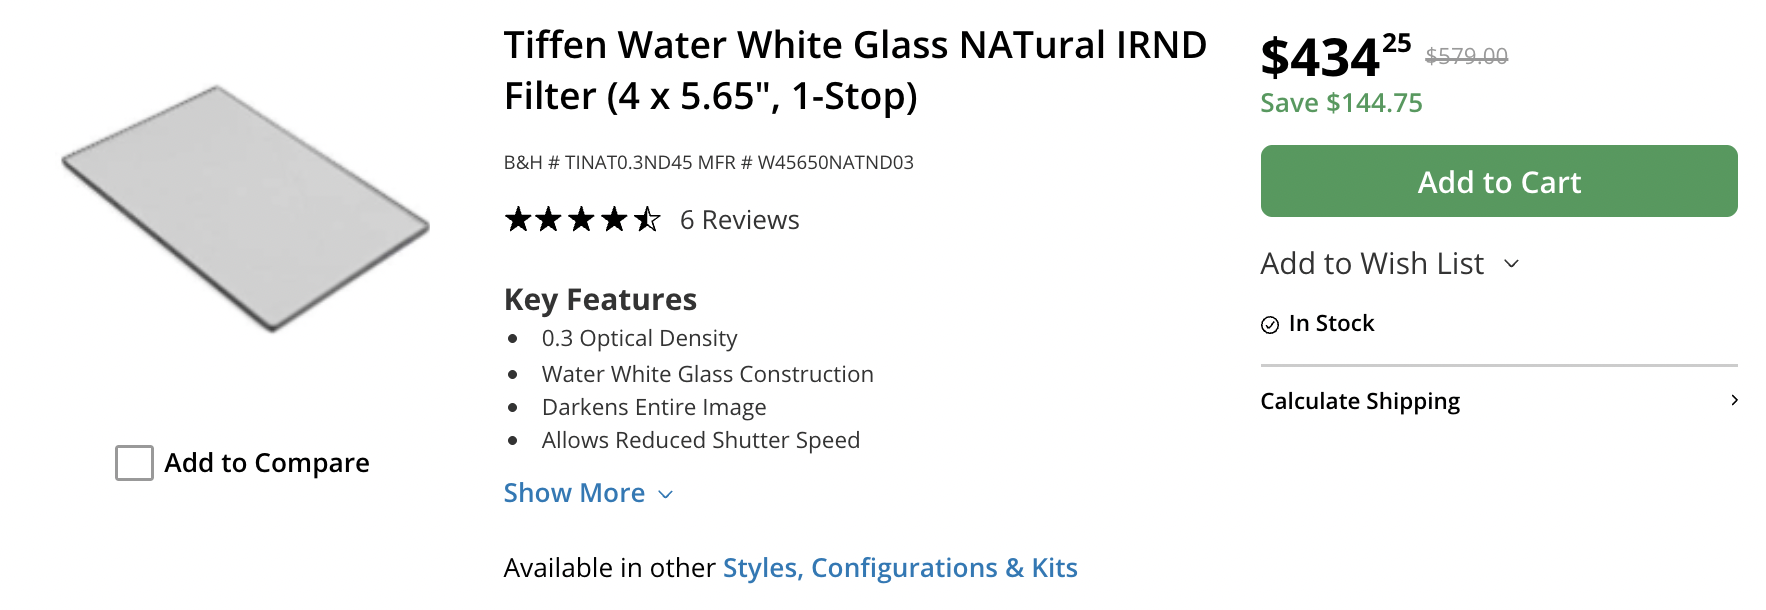Click the Calculate Shipping right arrow

(x=1734, y=400)
